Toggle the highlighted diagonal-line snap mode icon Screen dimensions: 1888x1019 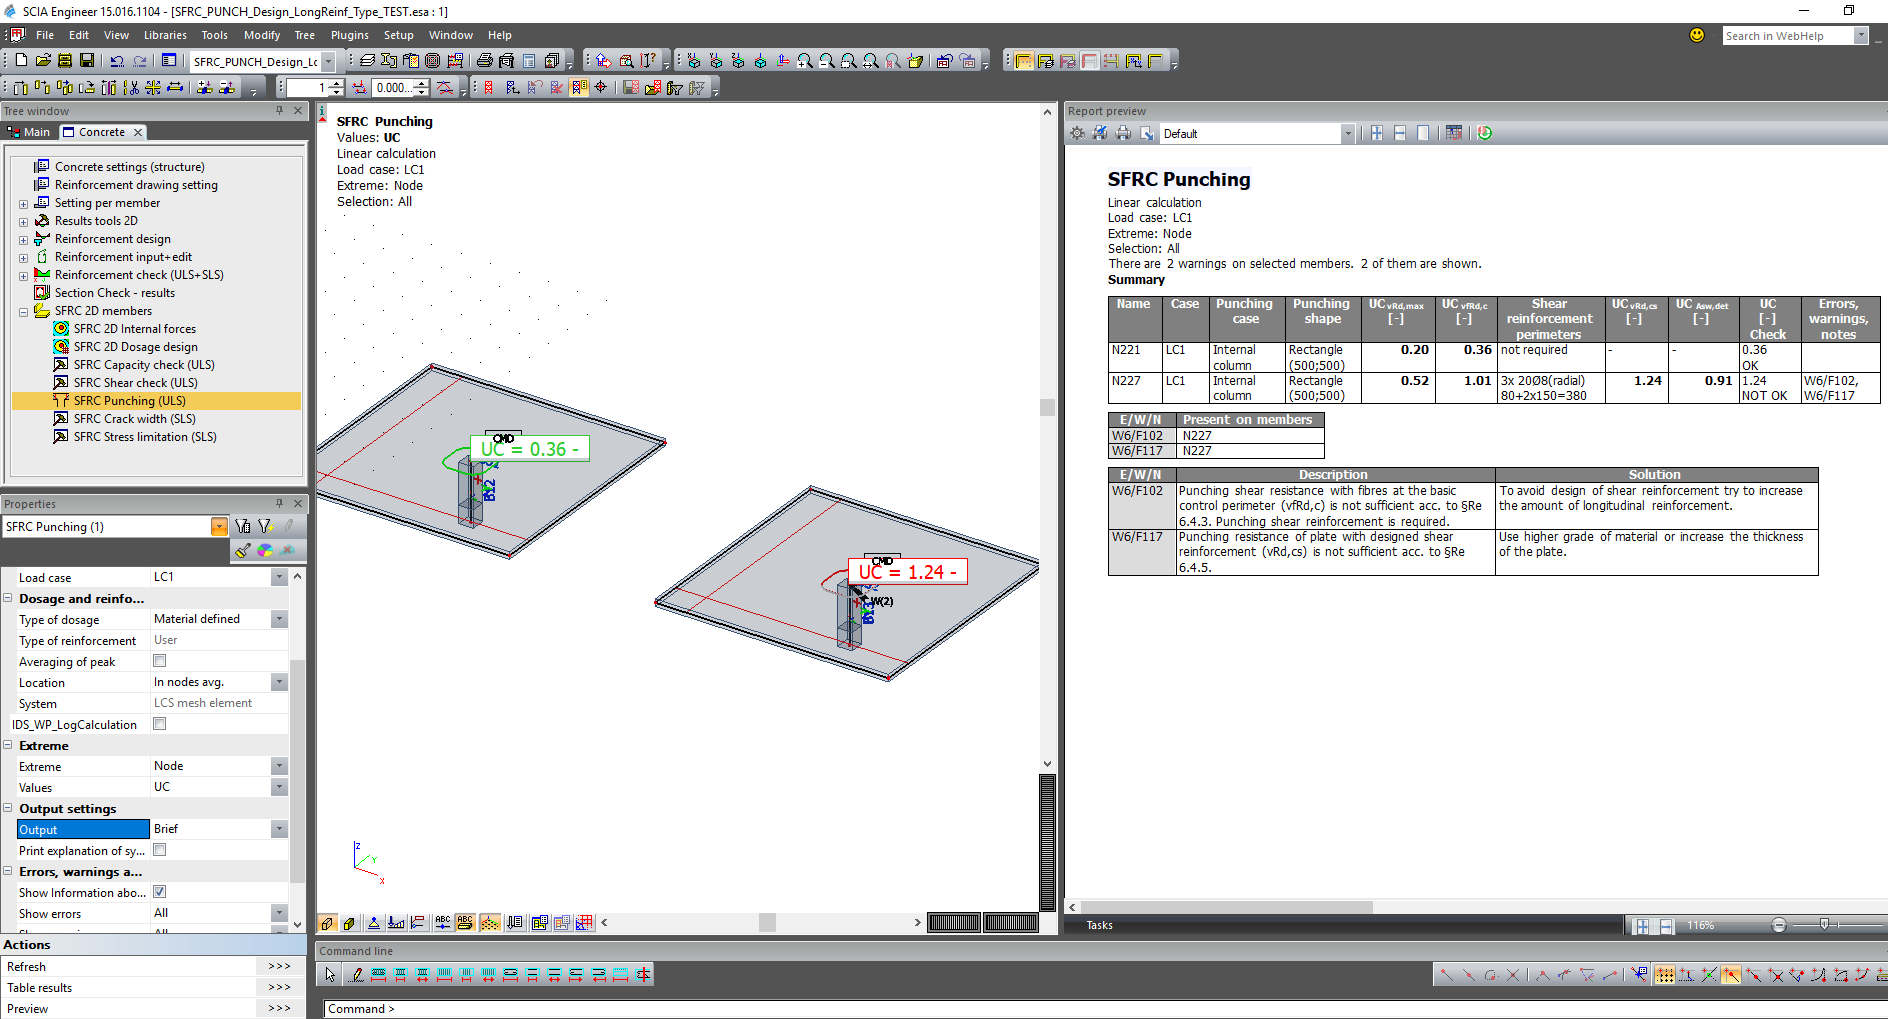click(1731, 974)
